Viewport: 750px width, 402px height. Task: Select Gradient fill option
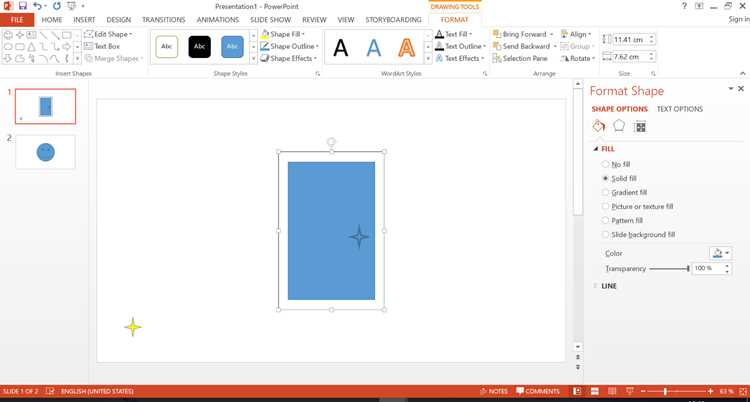click(625, 192)
